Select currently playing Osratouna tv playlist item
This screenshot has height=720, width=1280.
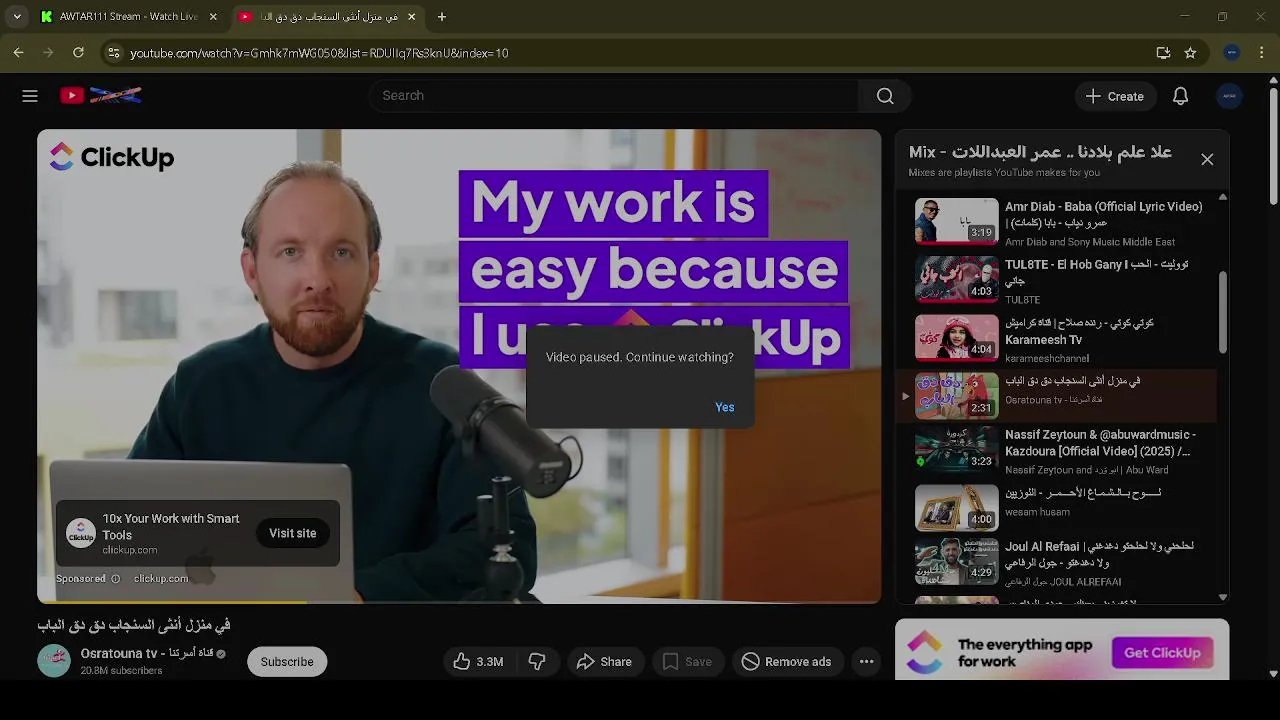1058,395
